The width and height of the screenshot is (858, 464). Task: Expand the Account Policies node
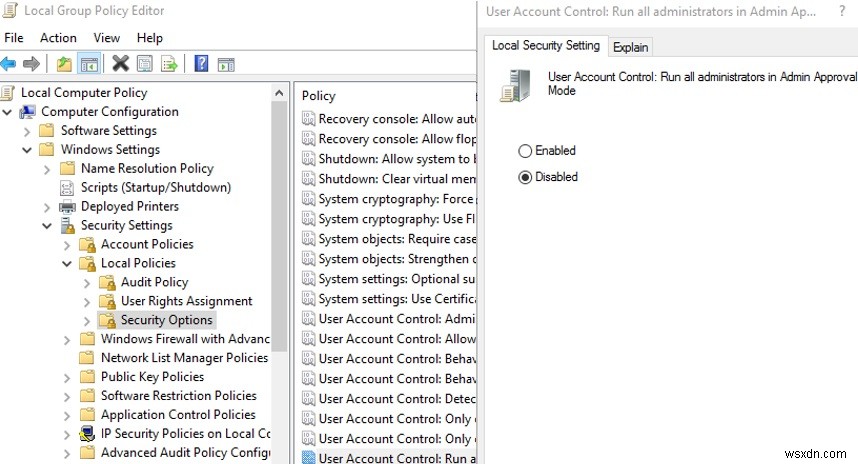(67, 246)
